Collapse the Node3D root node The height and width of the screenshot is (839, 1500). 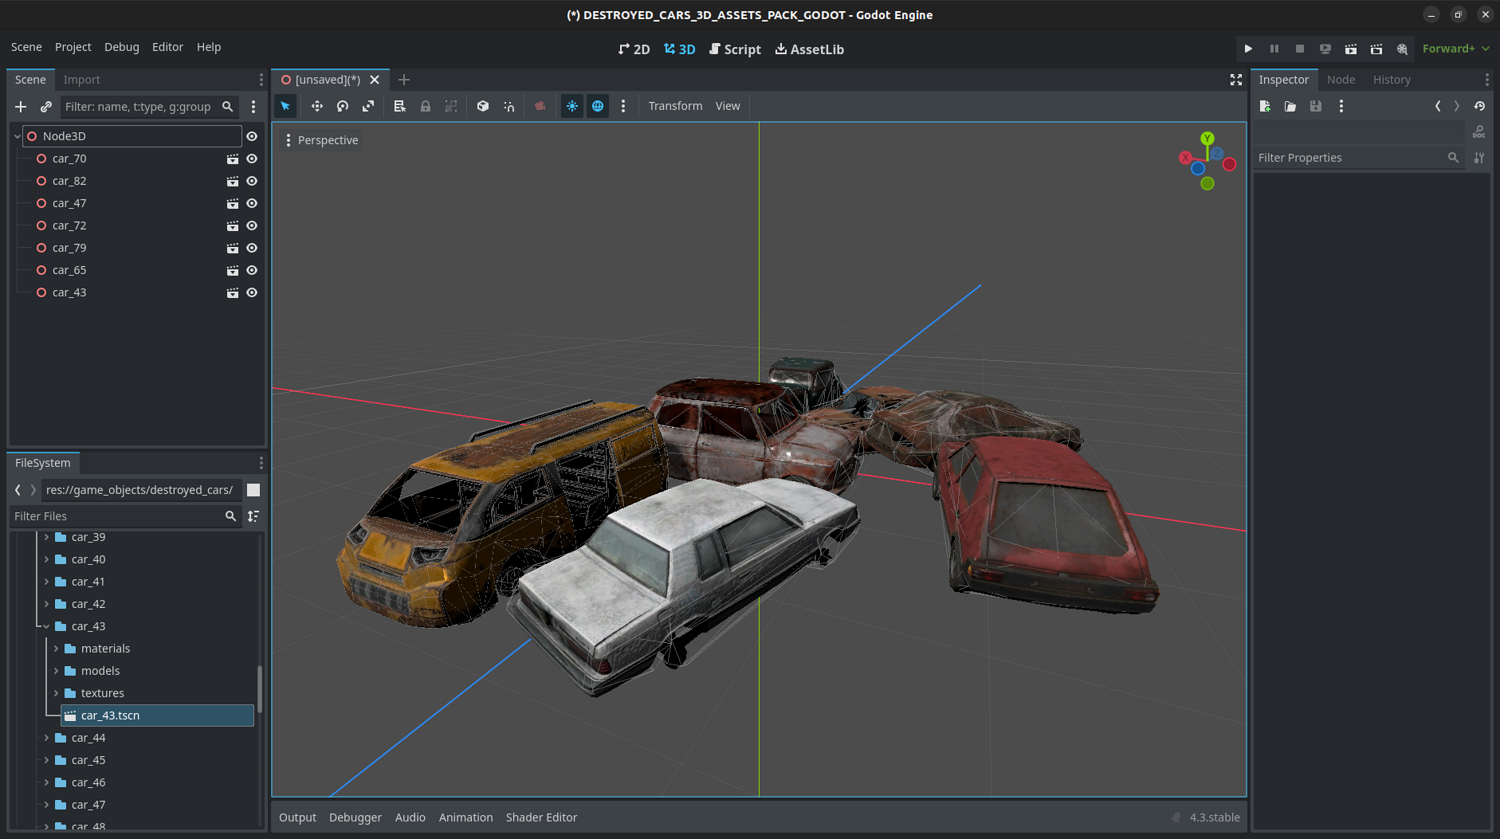tap(17, 136)
